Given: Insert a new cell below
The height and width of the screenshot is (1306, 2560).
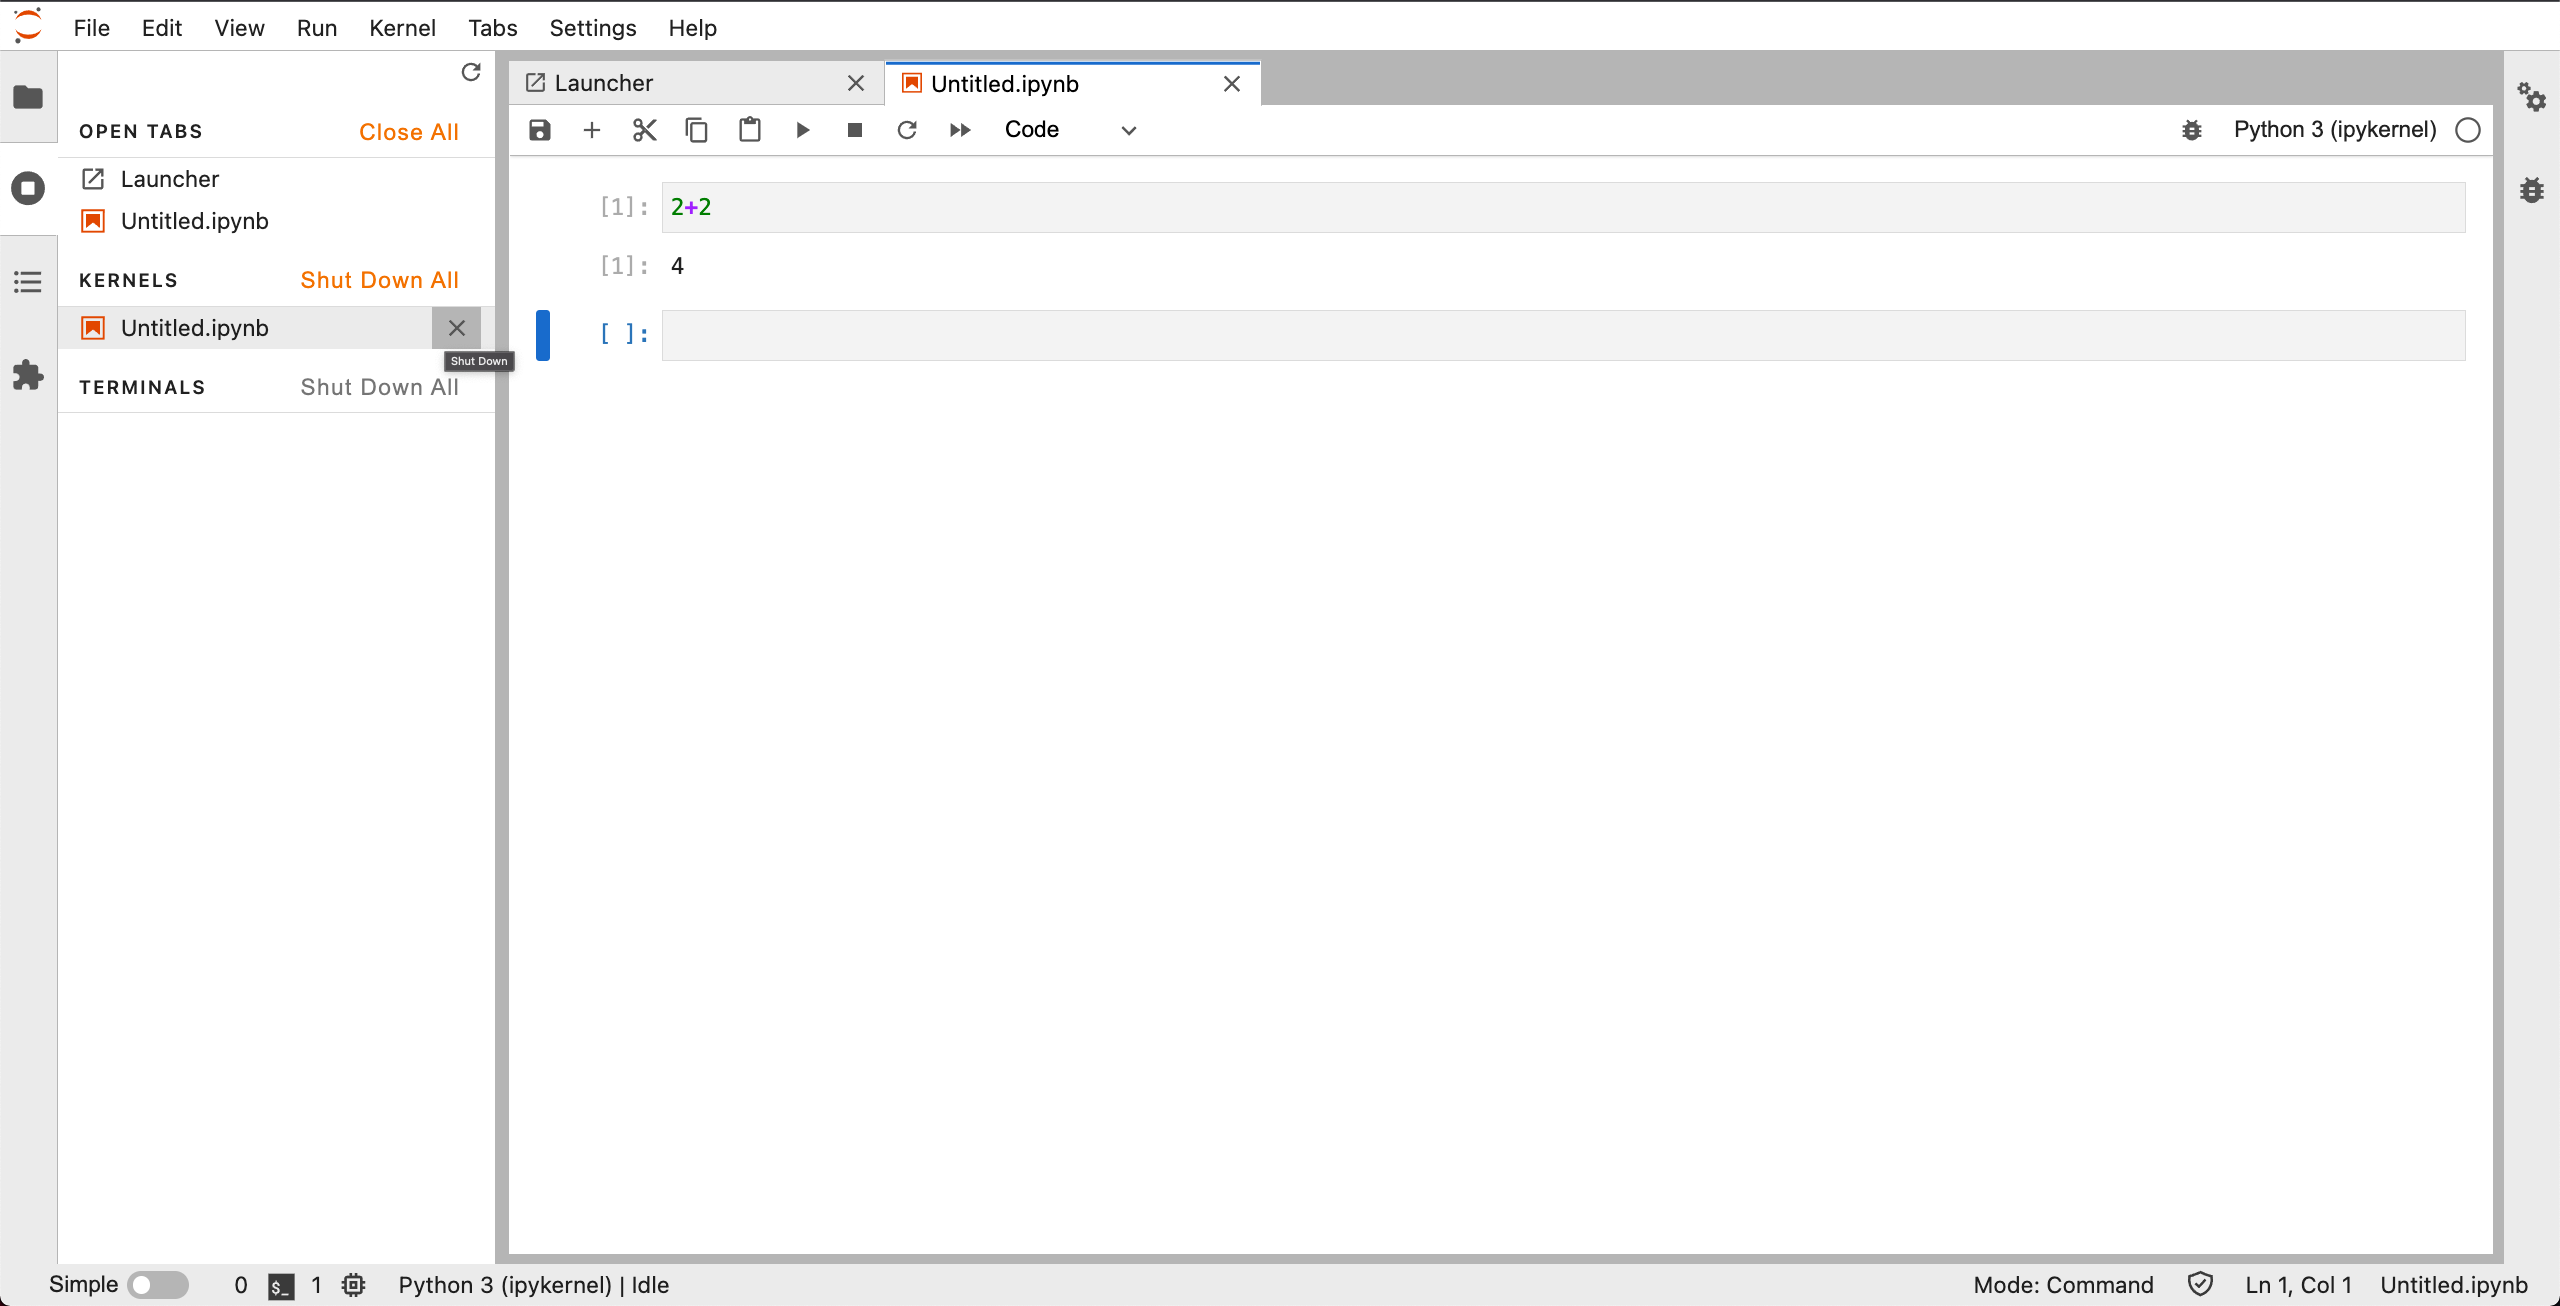Looking at the screenshot, I should (591, 130).
